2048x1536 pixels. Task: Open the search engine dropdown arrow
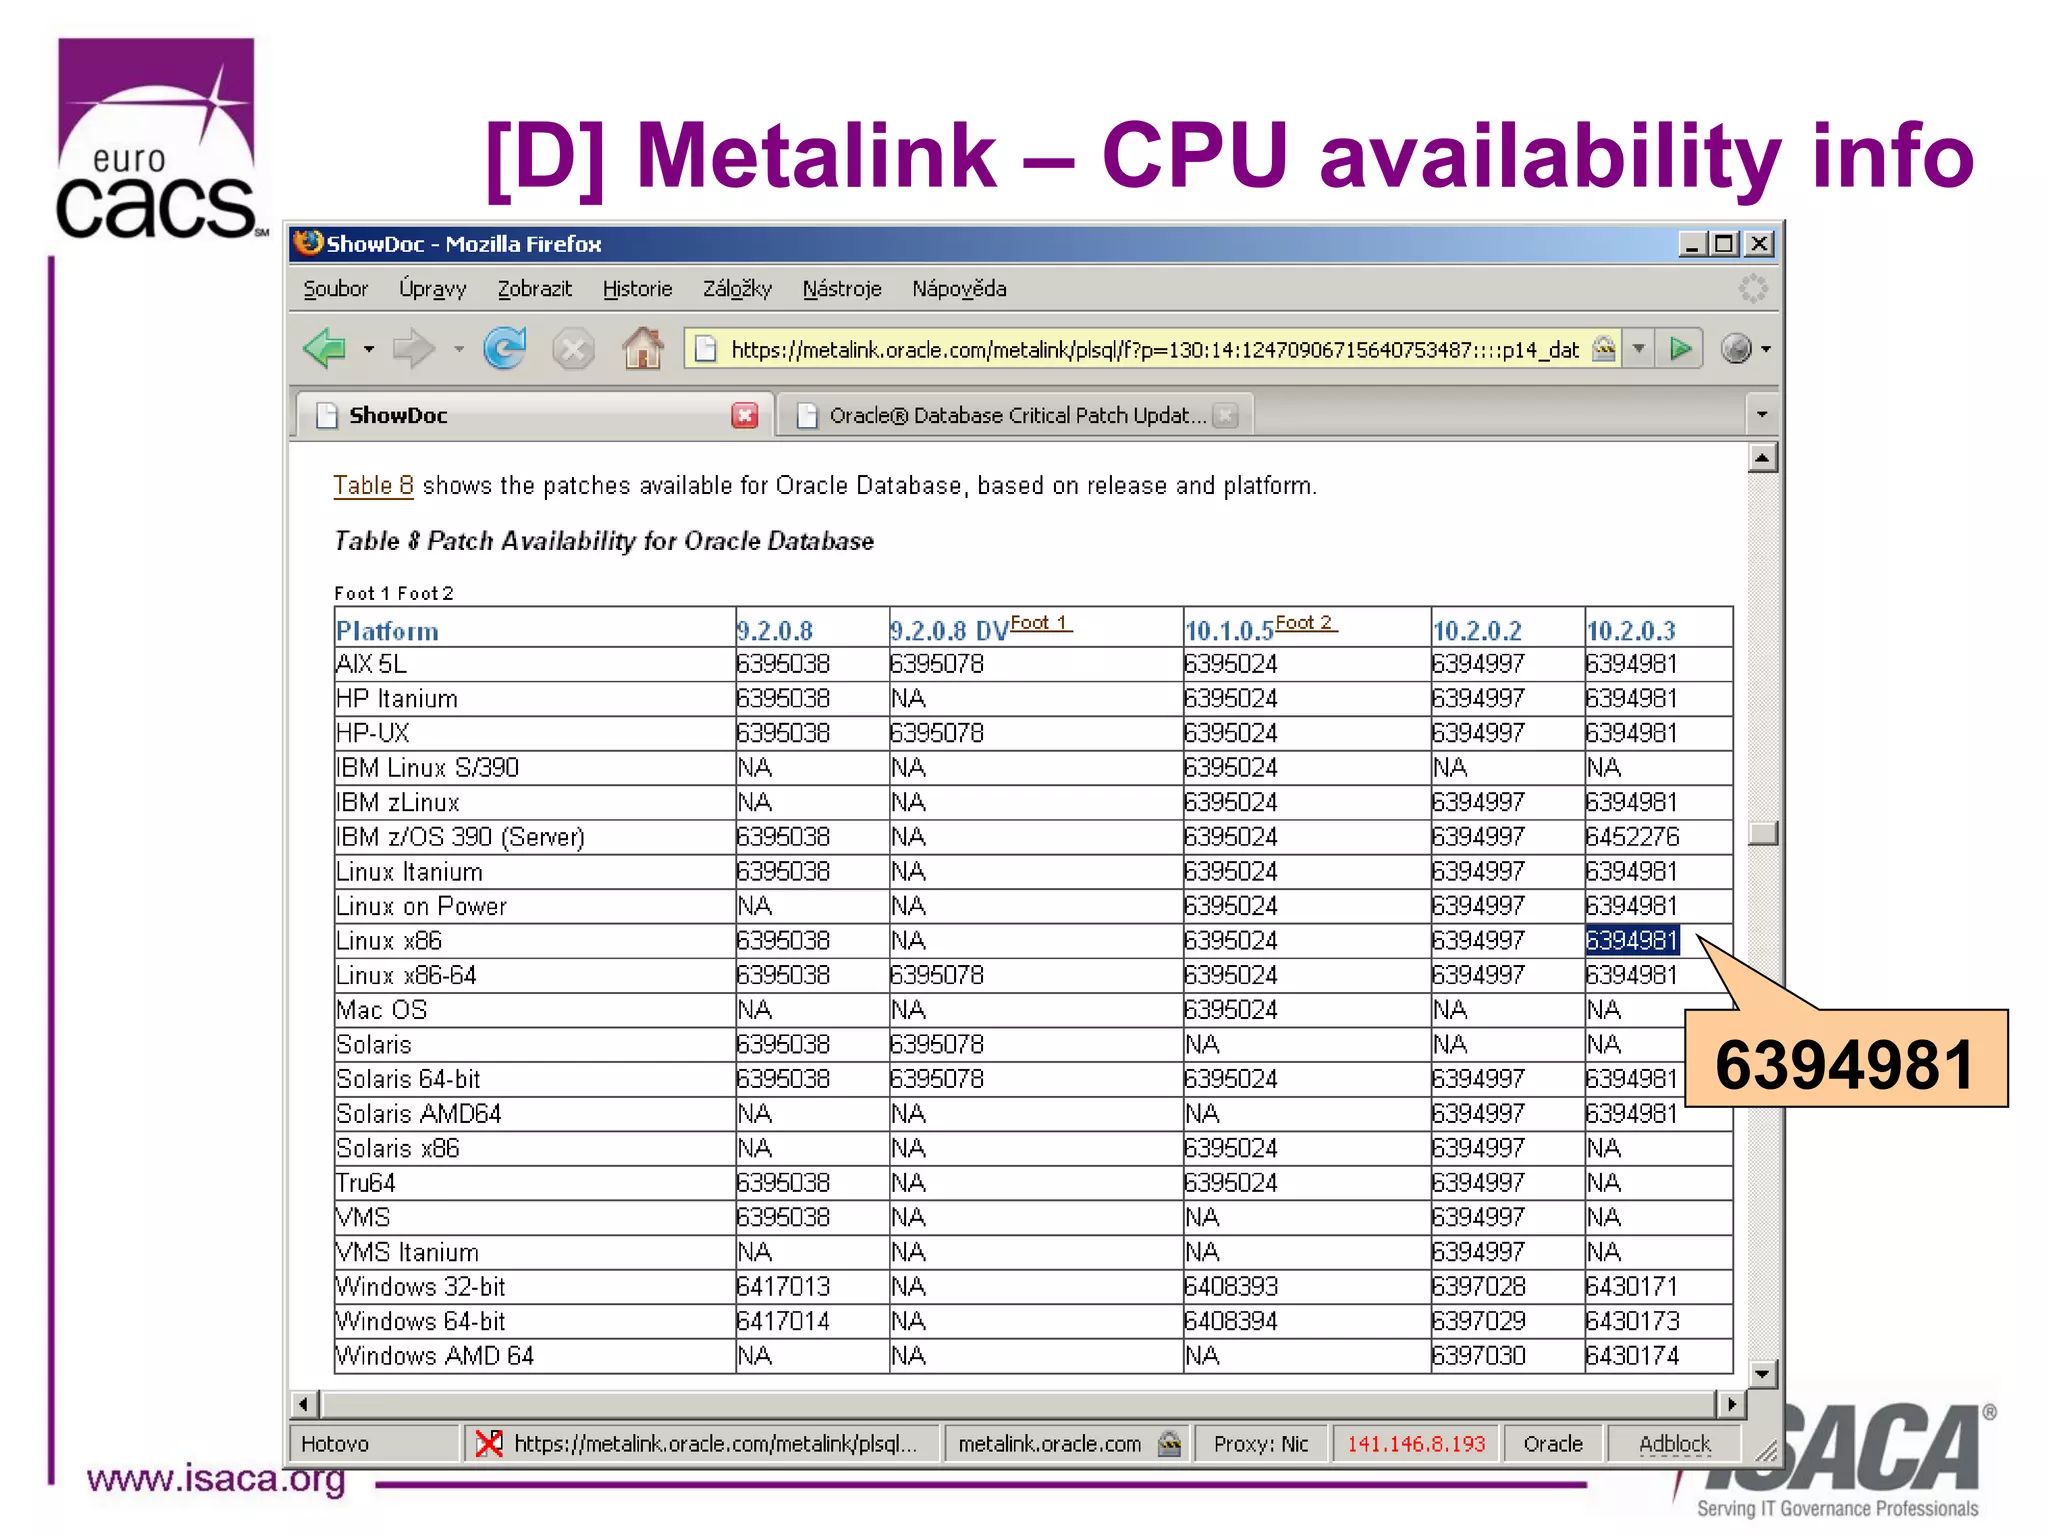1766,349
